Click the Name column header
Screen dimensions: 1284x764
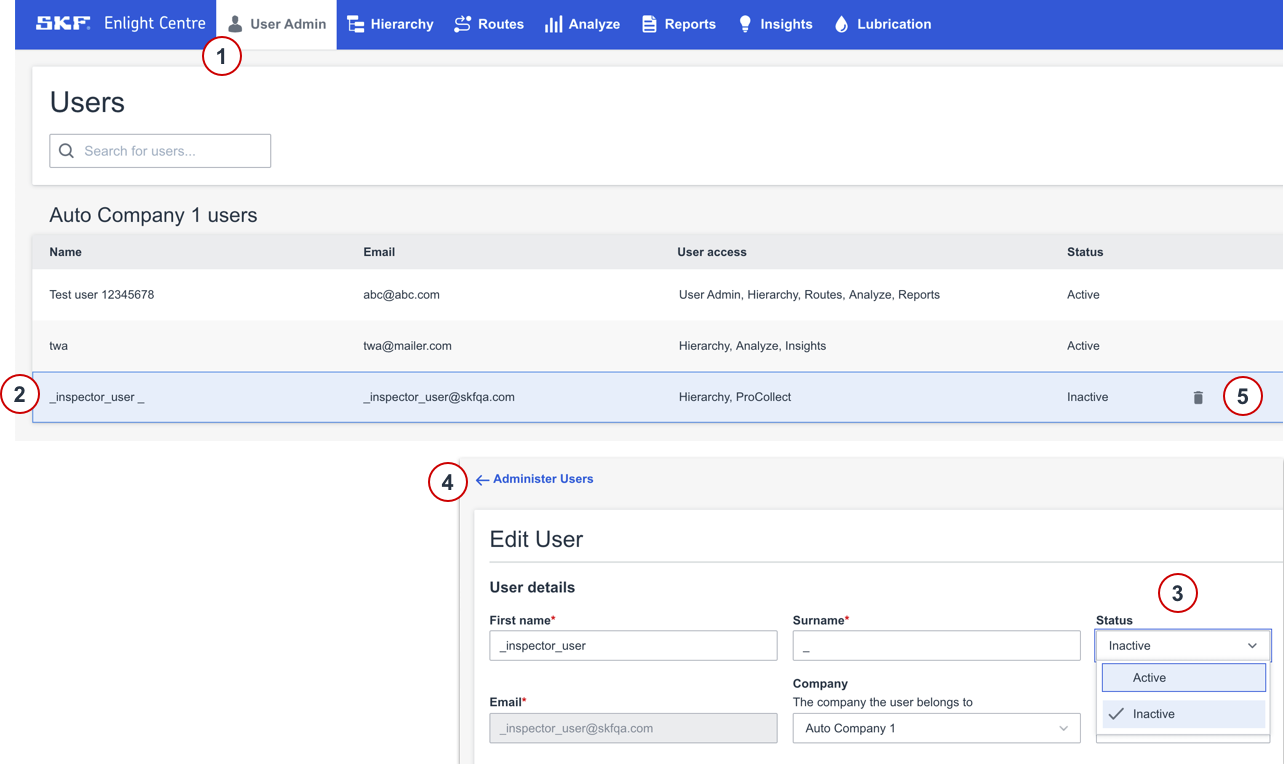click(66, 252)
